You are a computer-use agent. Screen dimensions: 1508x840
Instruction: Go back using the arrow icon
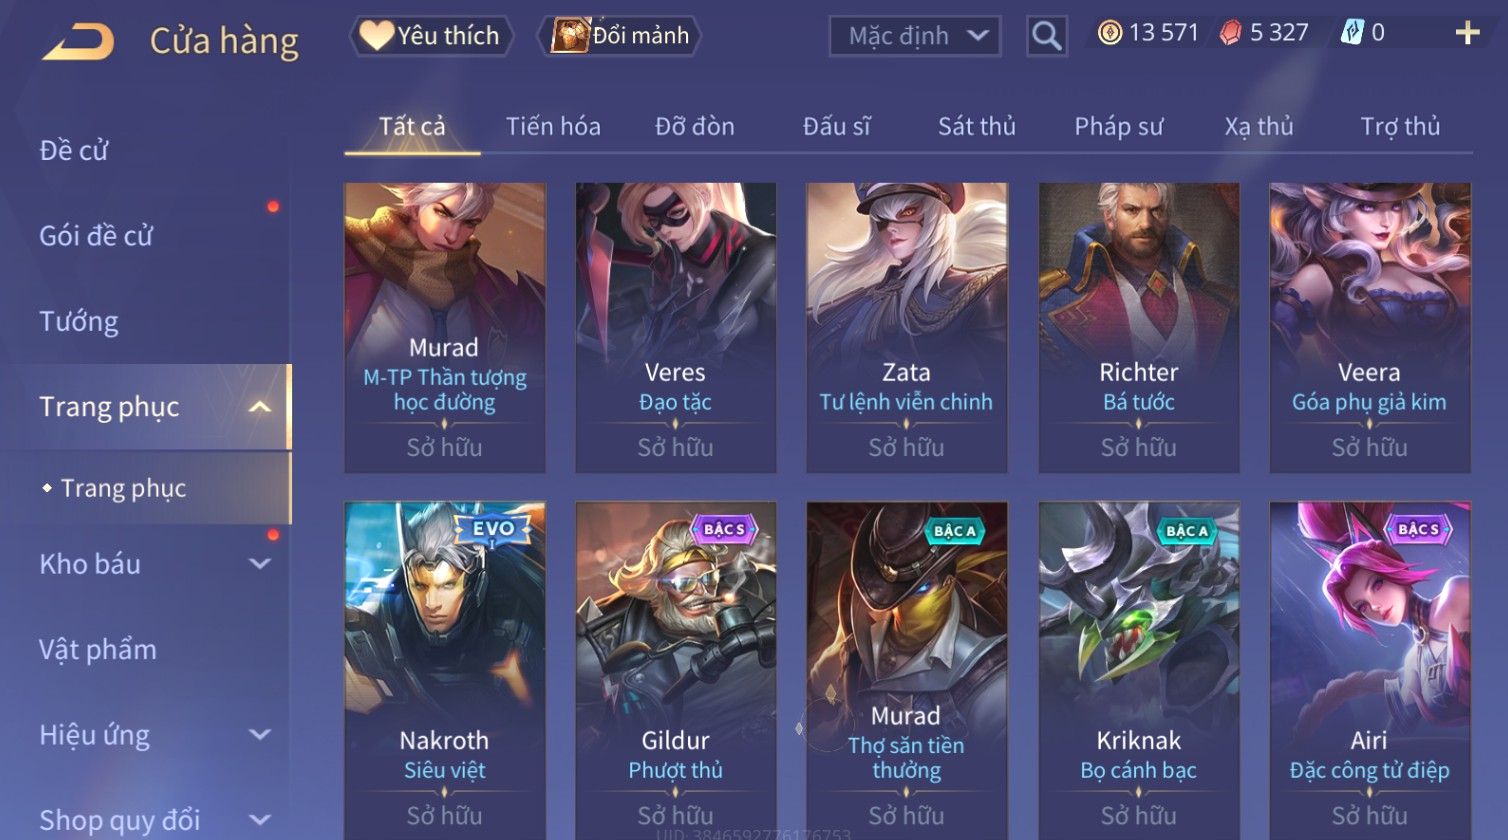[78, 41]
